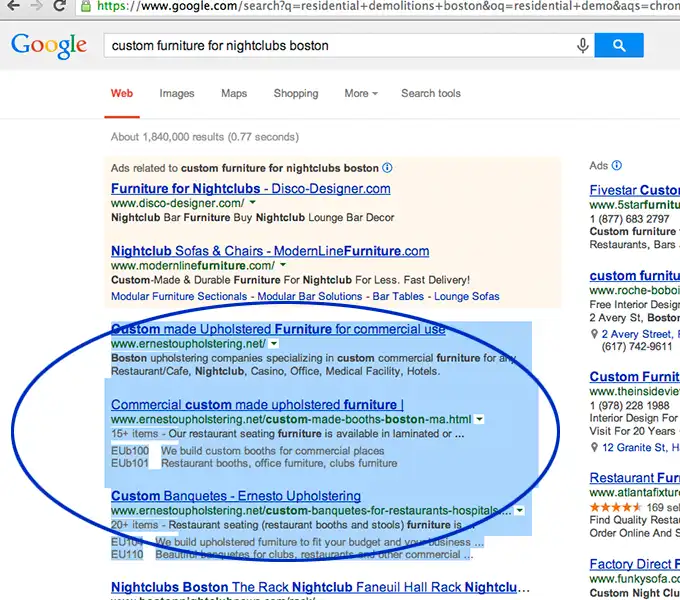Switch to the Maps tab
The image size is (680, 600).
click(234, 93)
